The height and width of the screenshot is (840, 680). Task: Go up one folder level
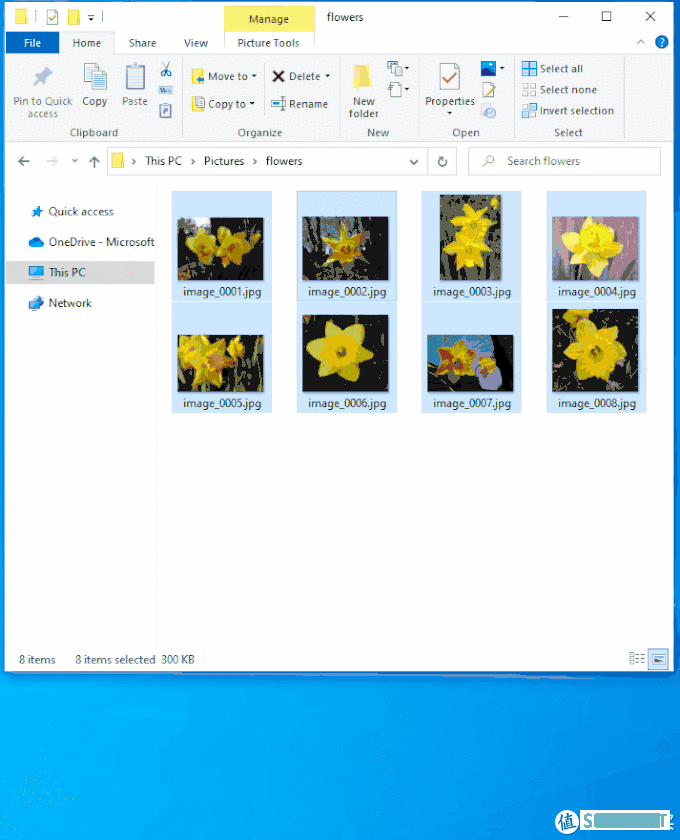pos(94,161)
